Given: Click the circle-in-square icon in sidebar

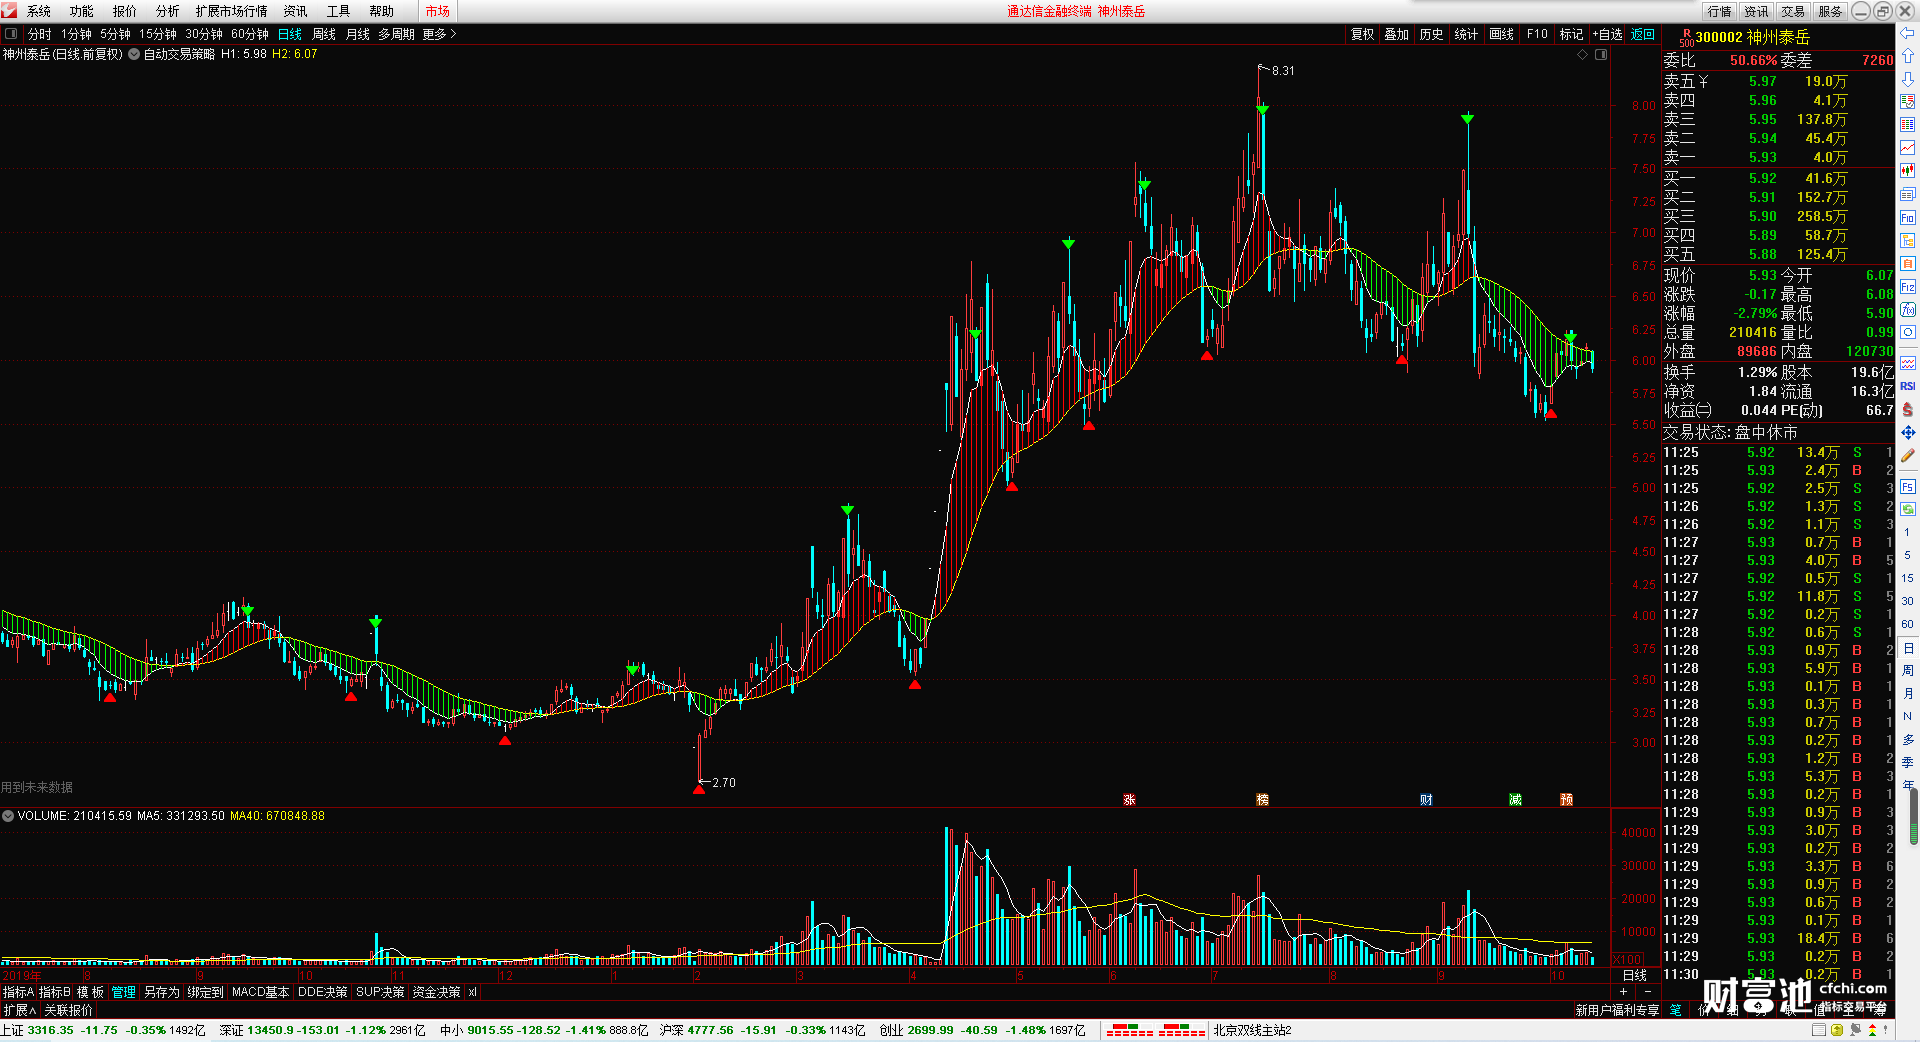Looking at the screenshot, I should pyautogui.click(x=1908, y=332).
